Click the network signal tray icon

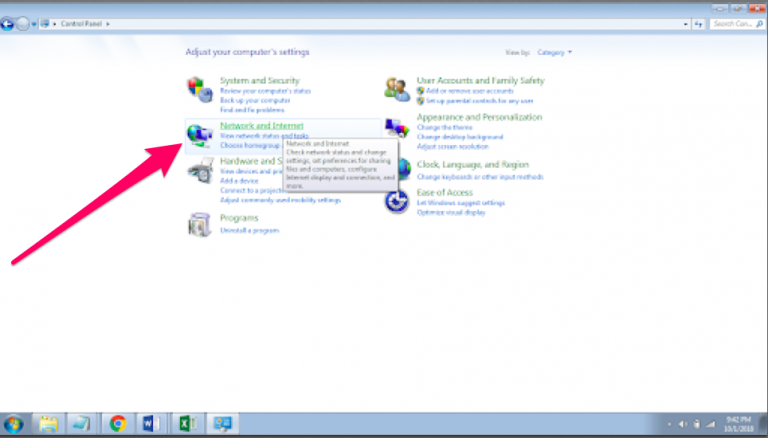pos(710,424)
